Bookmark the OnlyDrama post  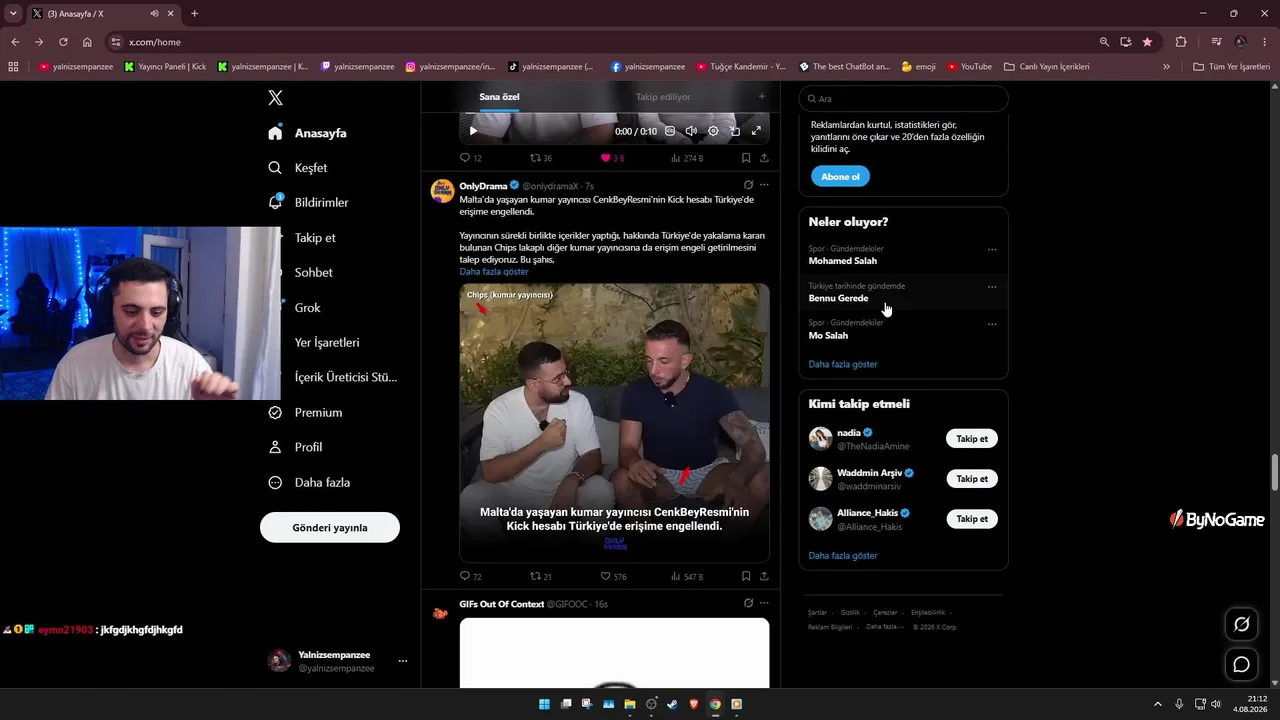(746, 577)
